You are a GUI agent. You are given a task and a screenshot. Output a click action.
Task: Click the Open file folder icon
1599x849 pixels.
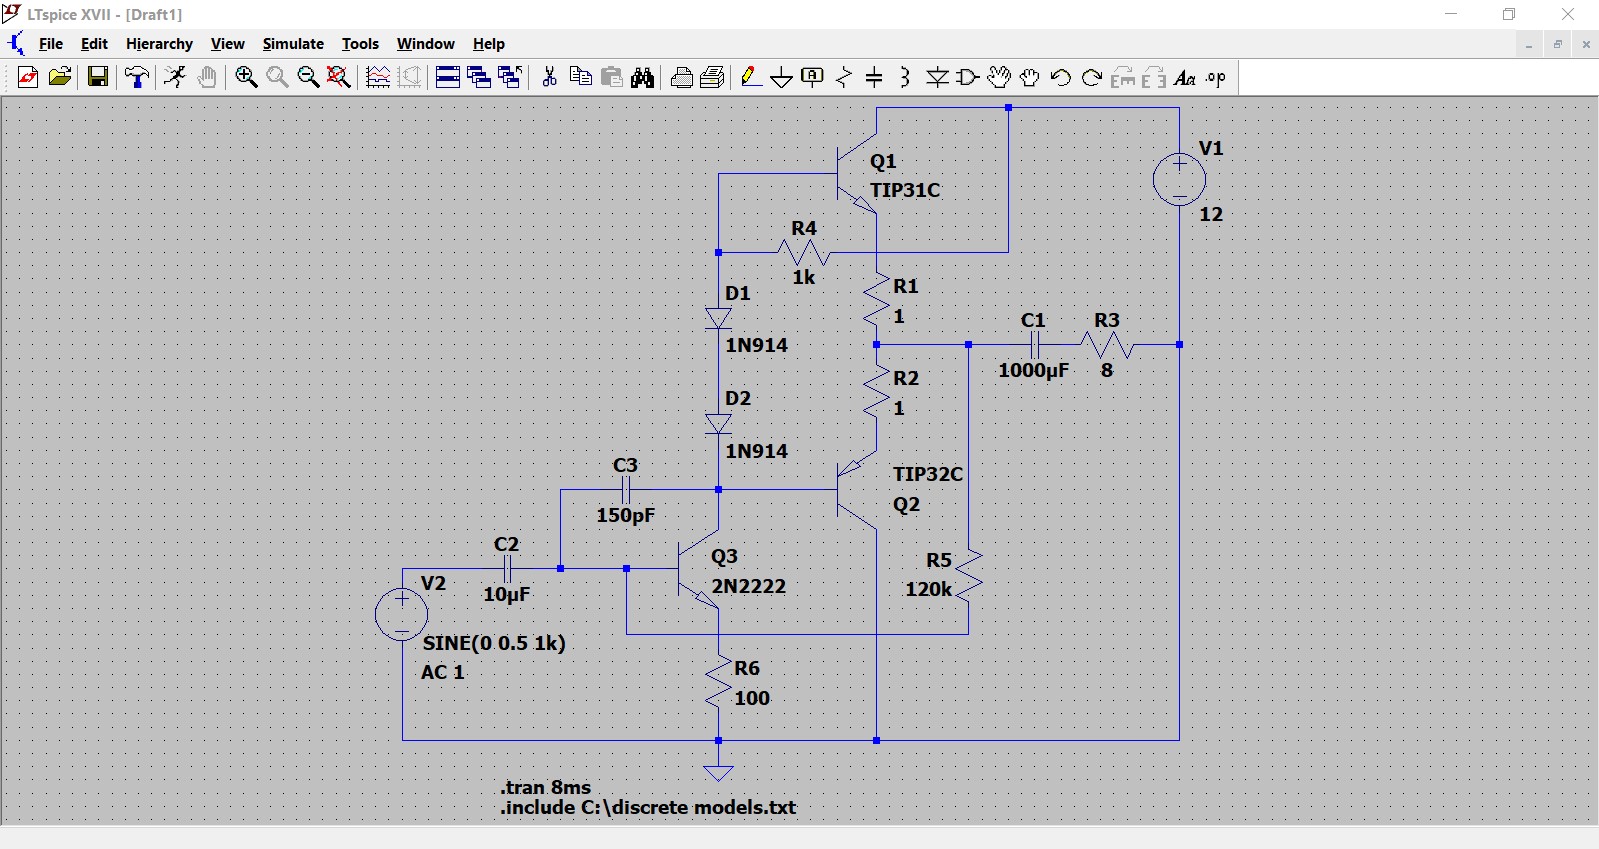point(60,78)
